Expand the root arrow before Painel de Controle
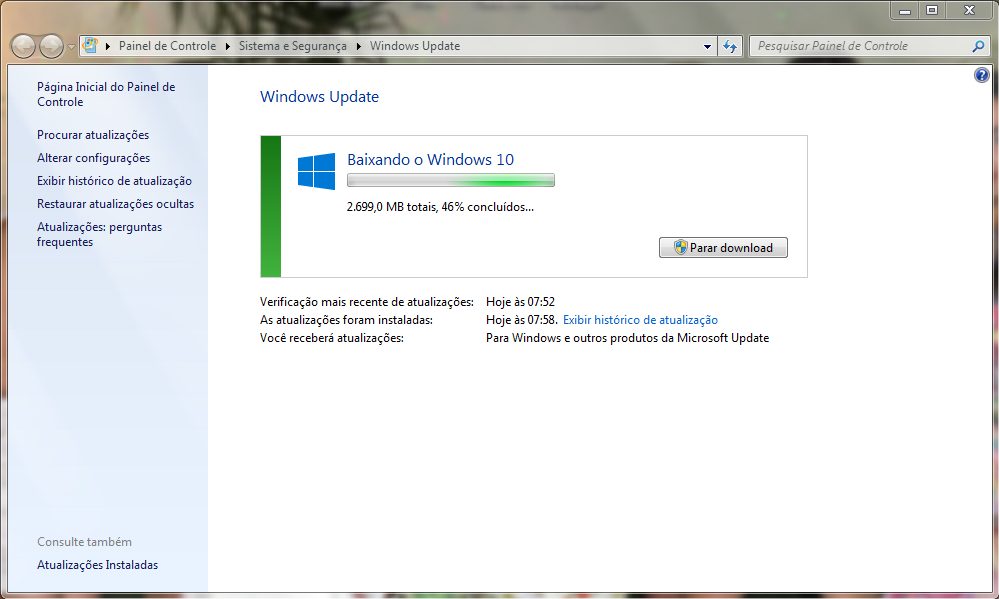 coord(108,46)
